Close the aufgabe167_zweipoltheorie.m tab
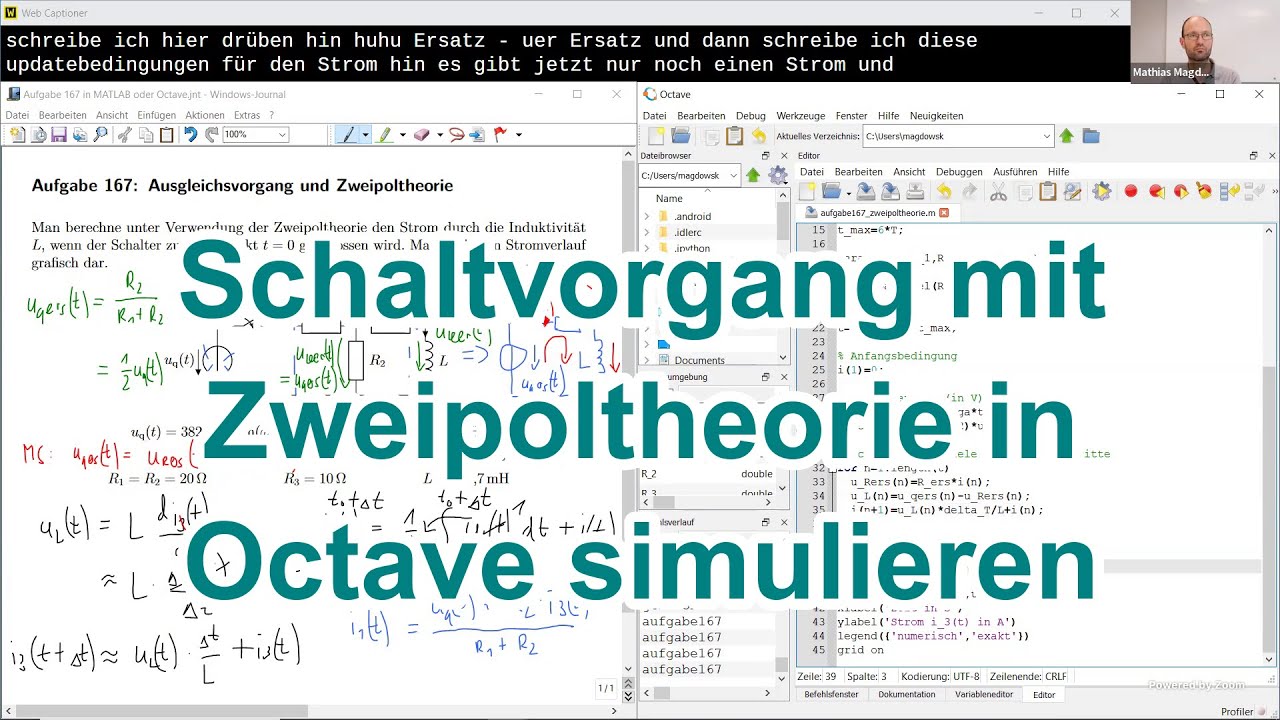 tap(944, 213)
